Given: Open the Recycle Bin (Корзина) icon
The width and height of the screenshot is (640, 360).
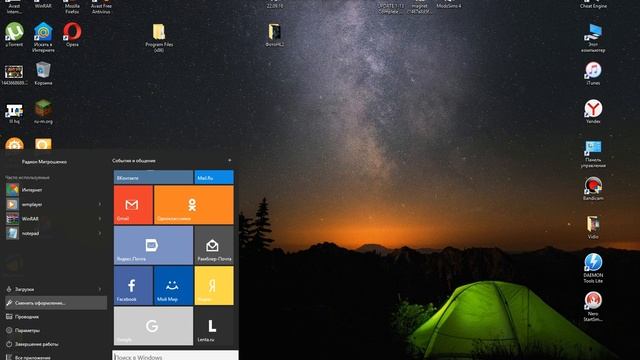Looking at the screenshot, I should click(43, 73).
